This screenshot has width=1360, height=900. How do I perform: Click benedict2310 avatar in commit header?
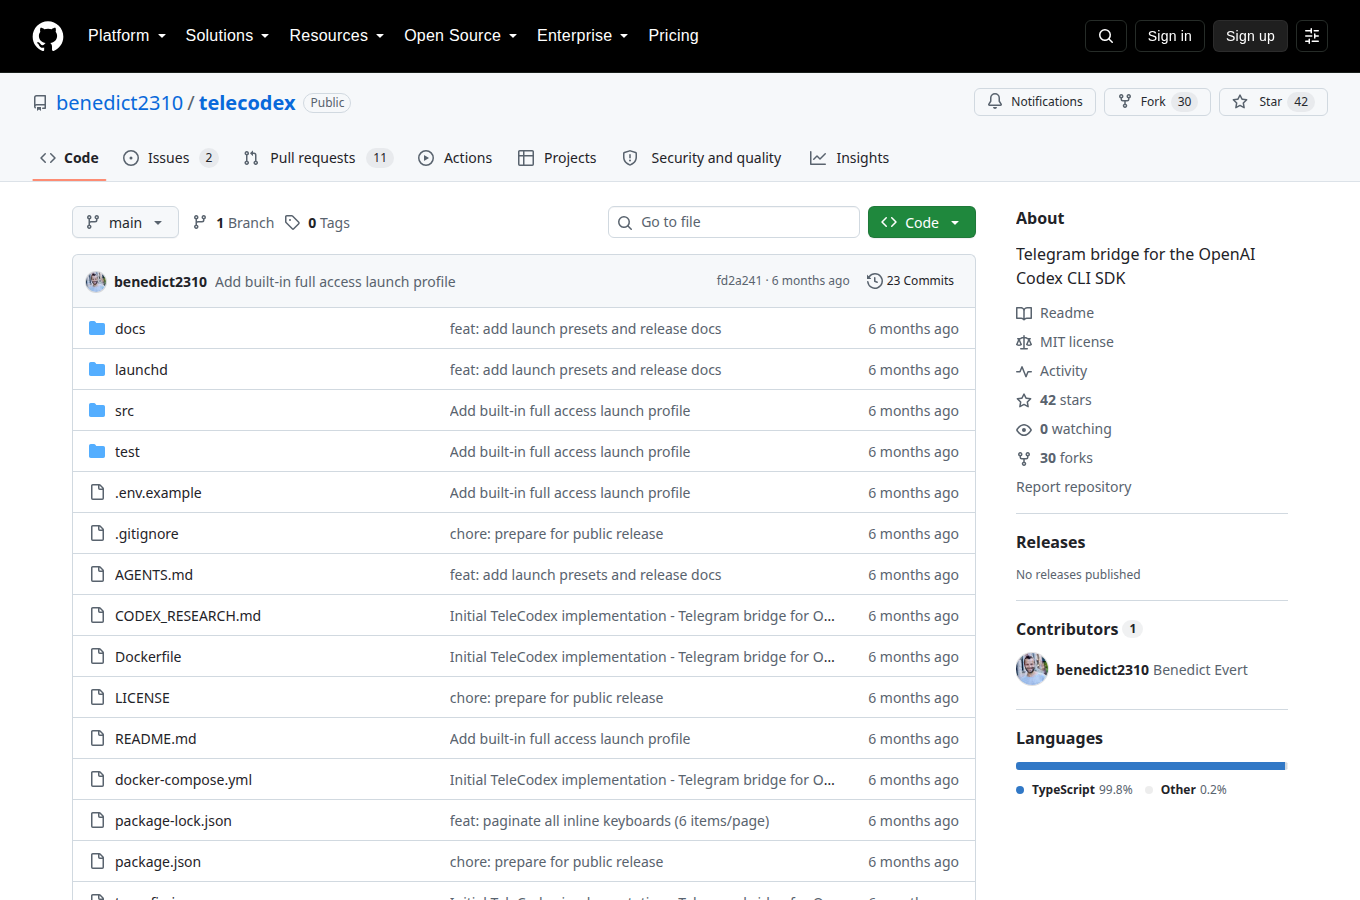(x=96, y=281)
